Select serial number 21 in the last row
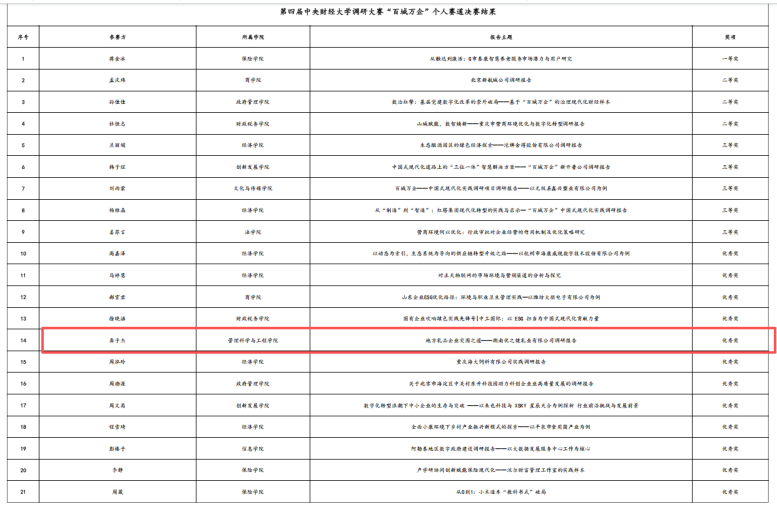This screenshot has width=777, height=514. coord(23,493)
